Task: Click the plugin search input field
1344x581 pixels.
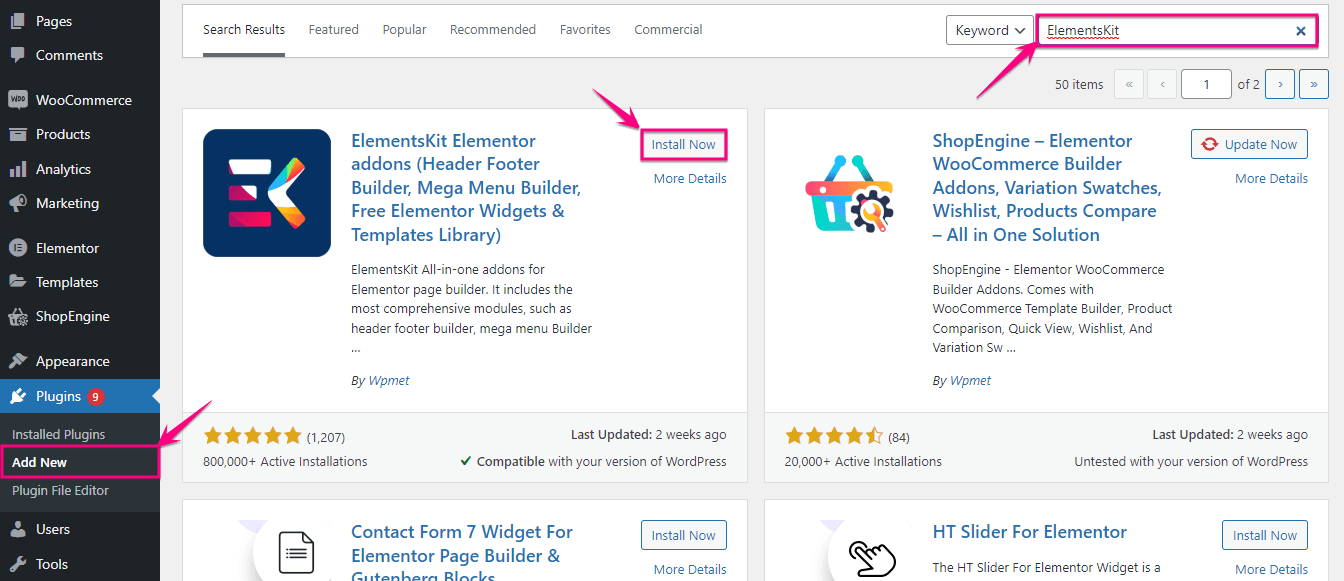Action: pyautogui.click(x=1165, y=31)
